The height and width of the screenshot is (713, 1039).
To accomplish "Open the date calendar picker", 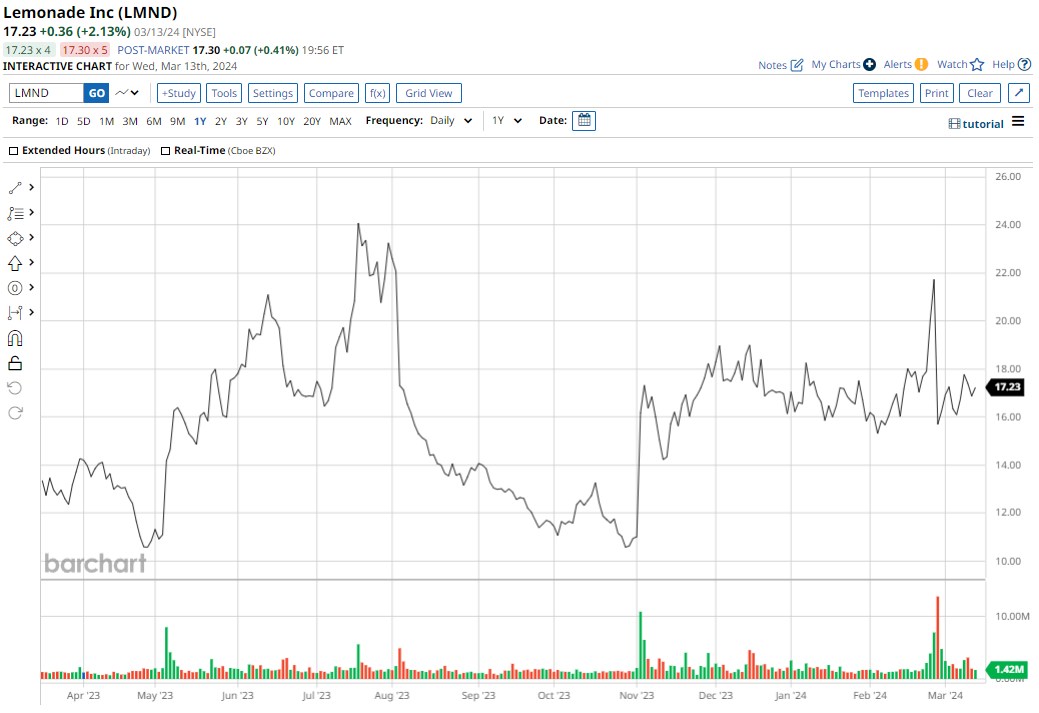I will pyautogui.click(x=585, y=121).
